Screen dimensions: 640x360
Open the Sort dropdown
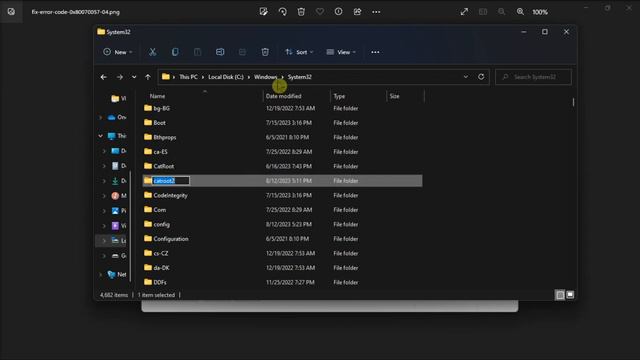(299, 52)
